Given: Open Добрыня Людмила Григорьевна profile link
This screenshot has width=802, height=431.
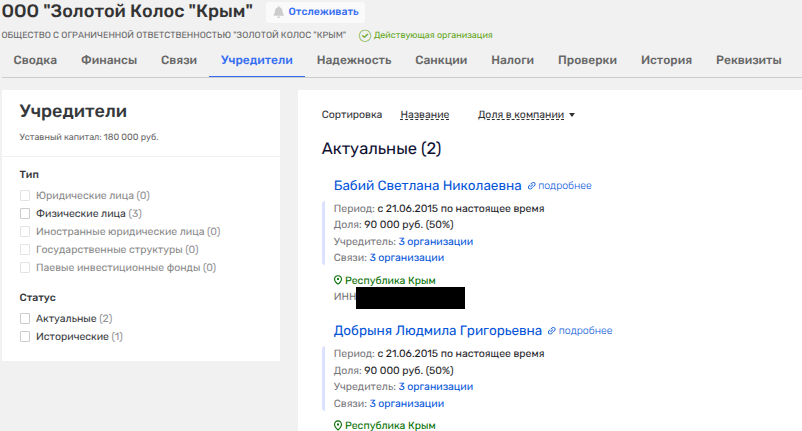Looking at the screenshot, I should (x=437, y=330).
